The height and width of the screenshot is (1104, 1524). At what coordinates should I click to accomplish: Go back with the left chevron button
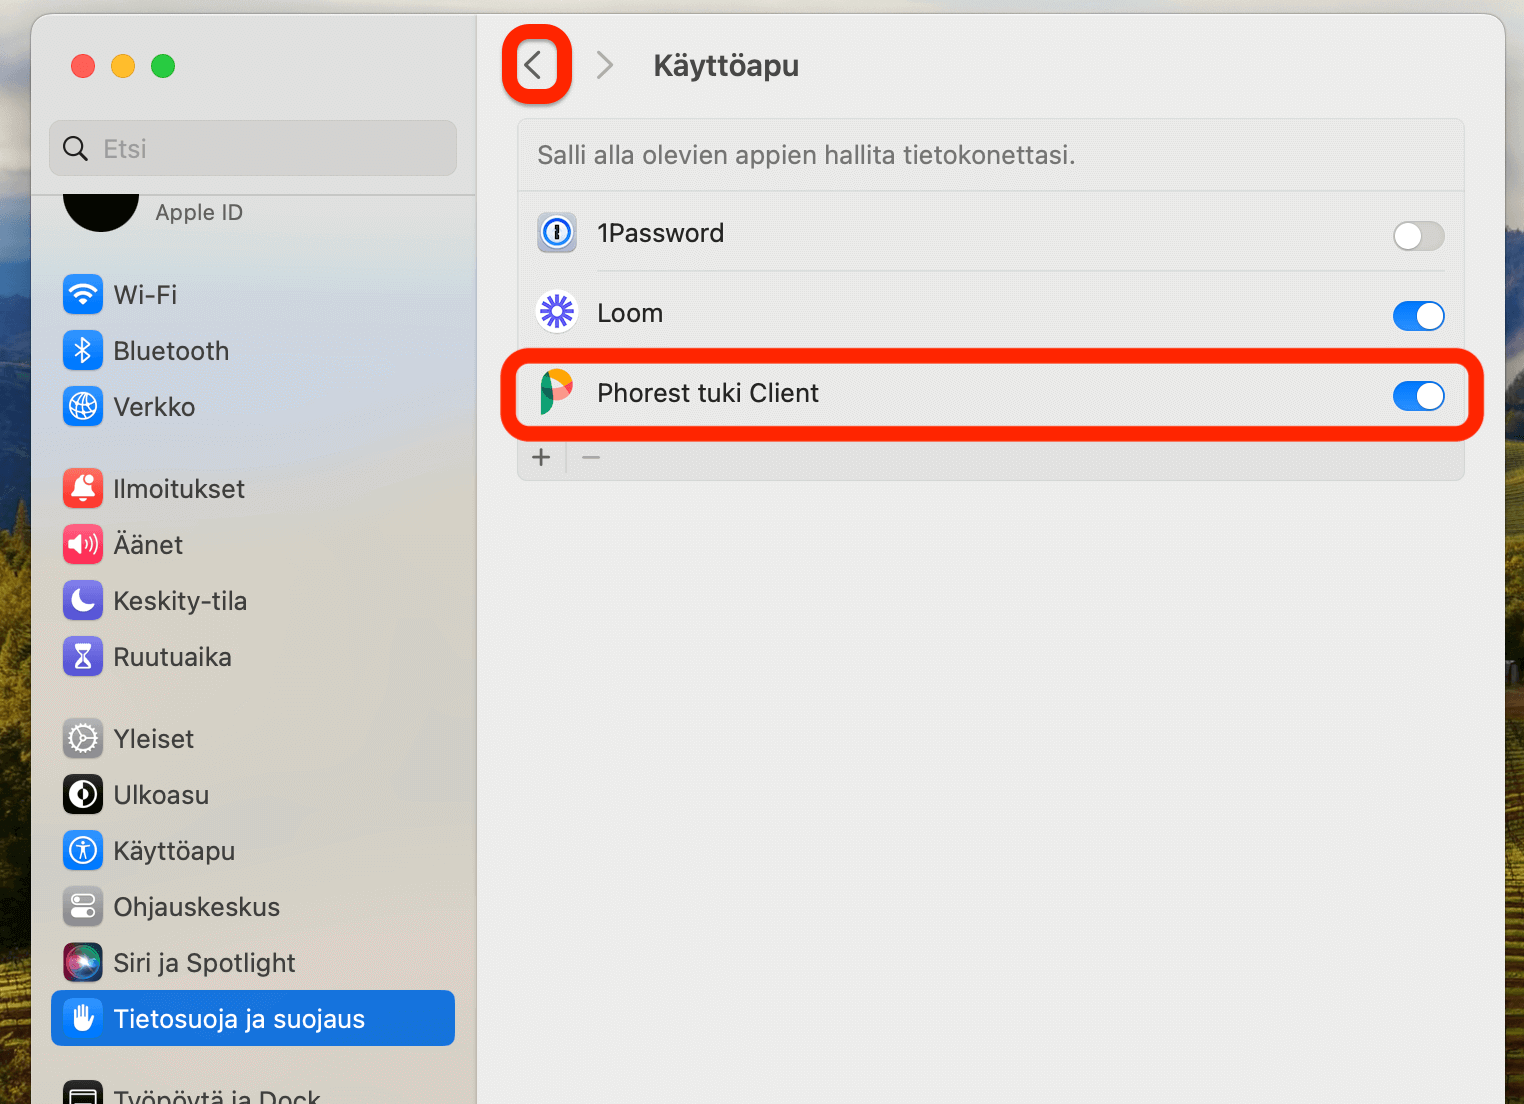pos(534,65)
